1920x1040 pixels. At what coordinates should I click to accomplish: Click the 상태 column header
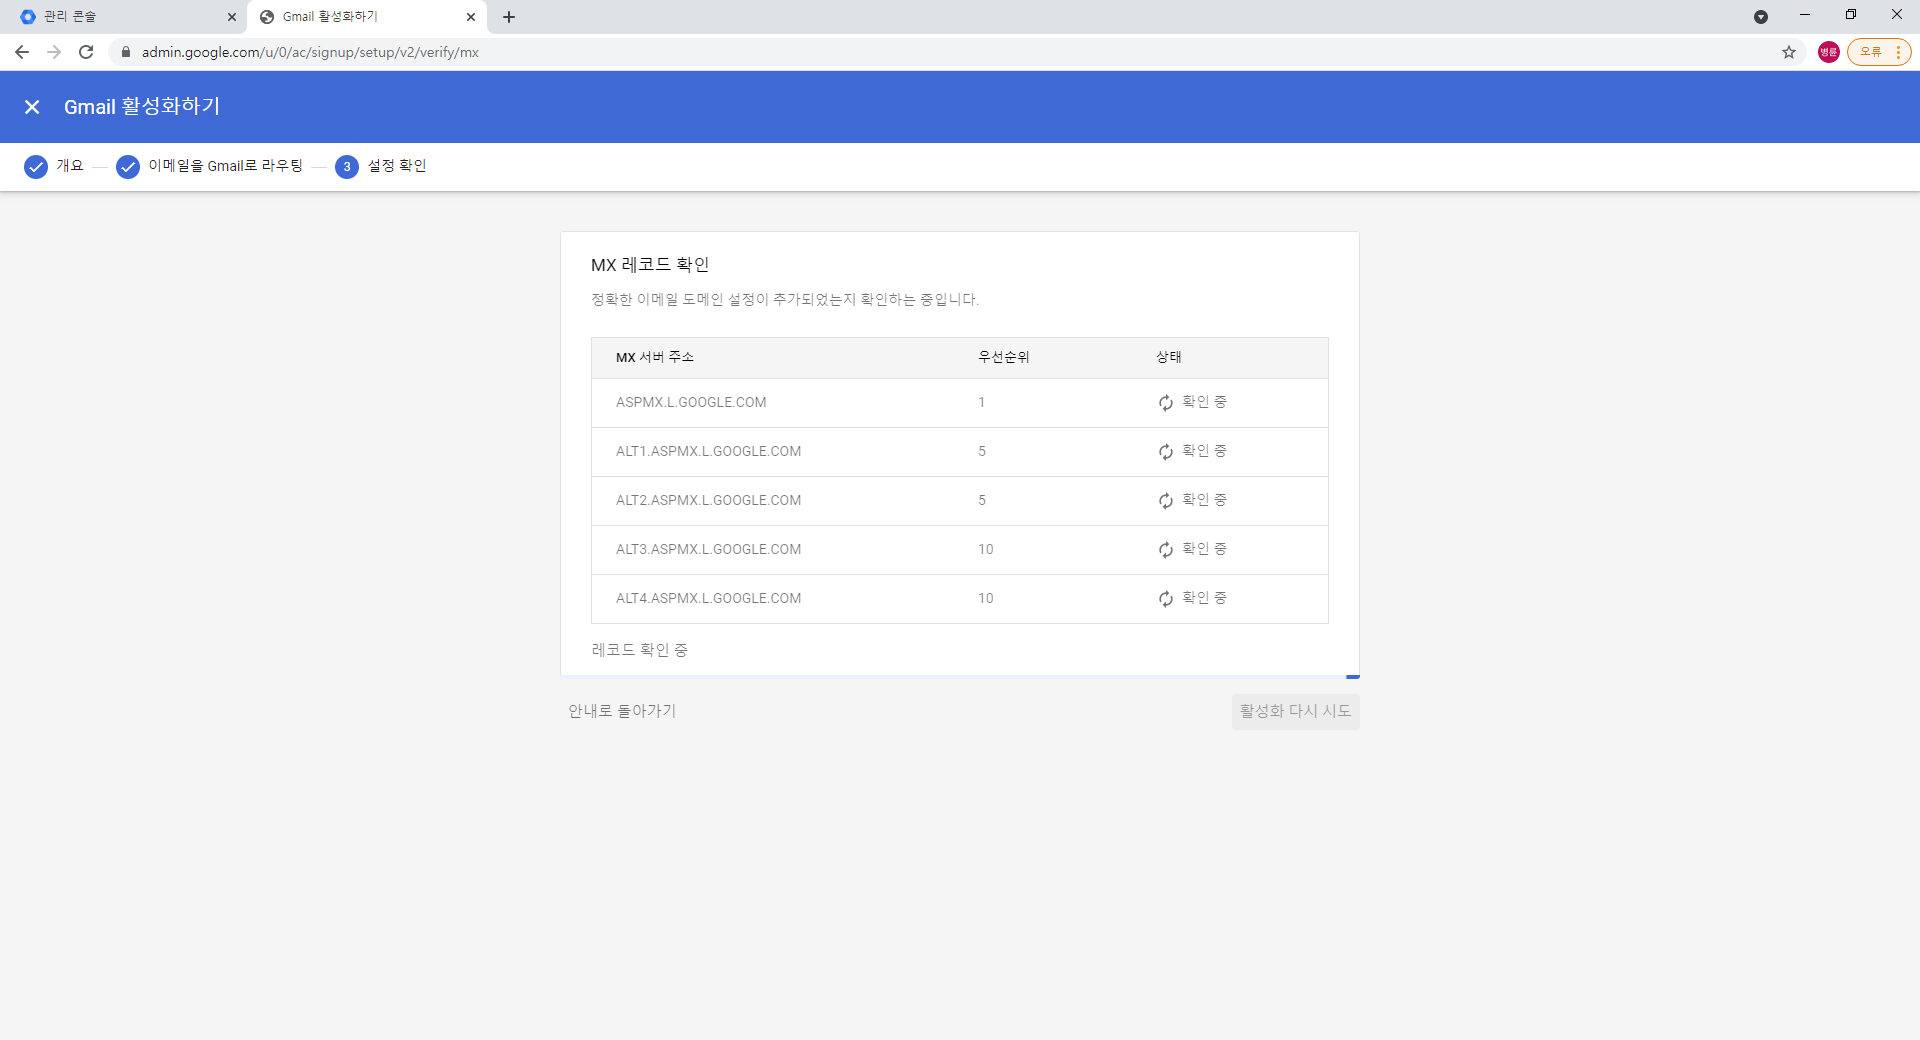point(1169,357)
